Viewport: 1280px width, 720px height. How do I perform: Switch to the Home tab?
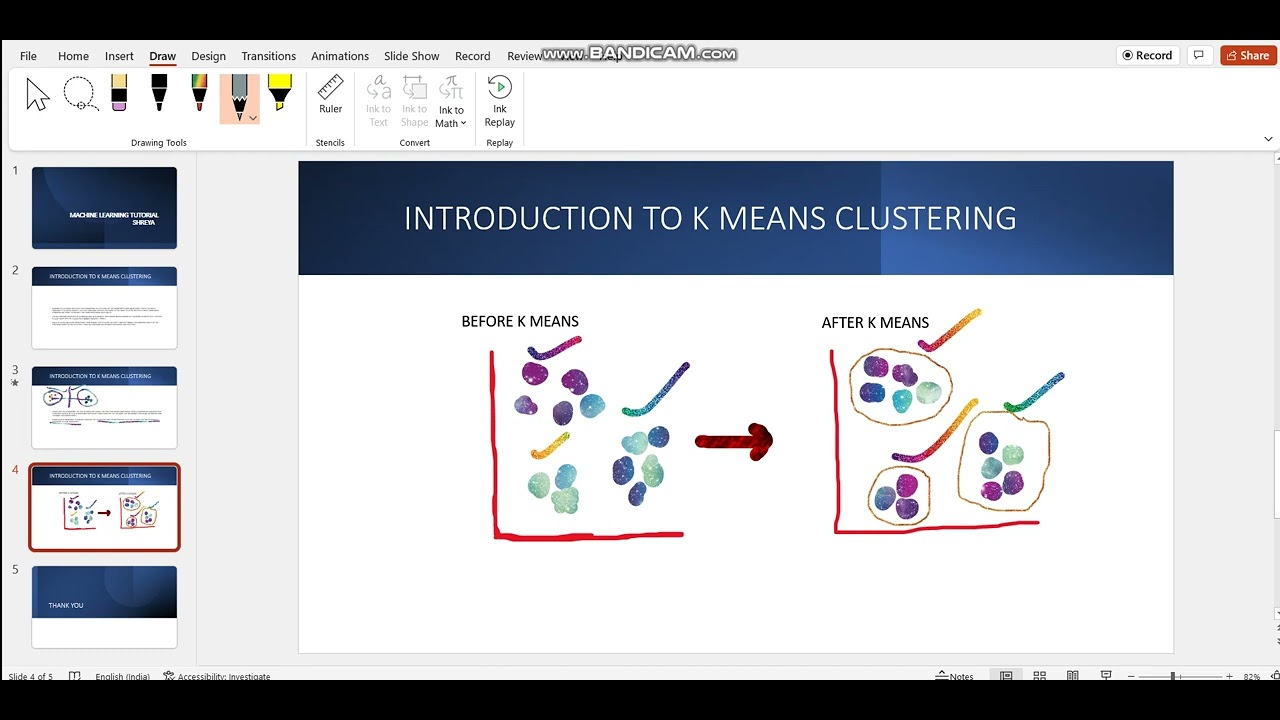coord(73,56)
